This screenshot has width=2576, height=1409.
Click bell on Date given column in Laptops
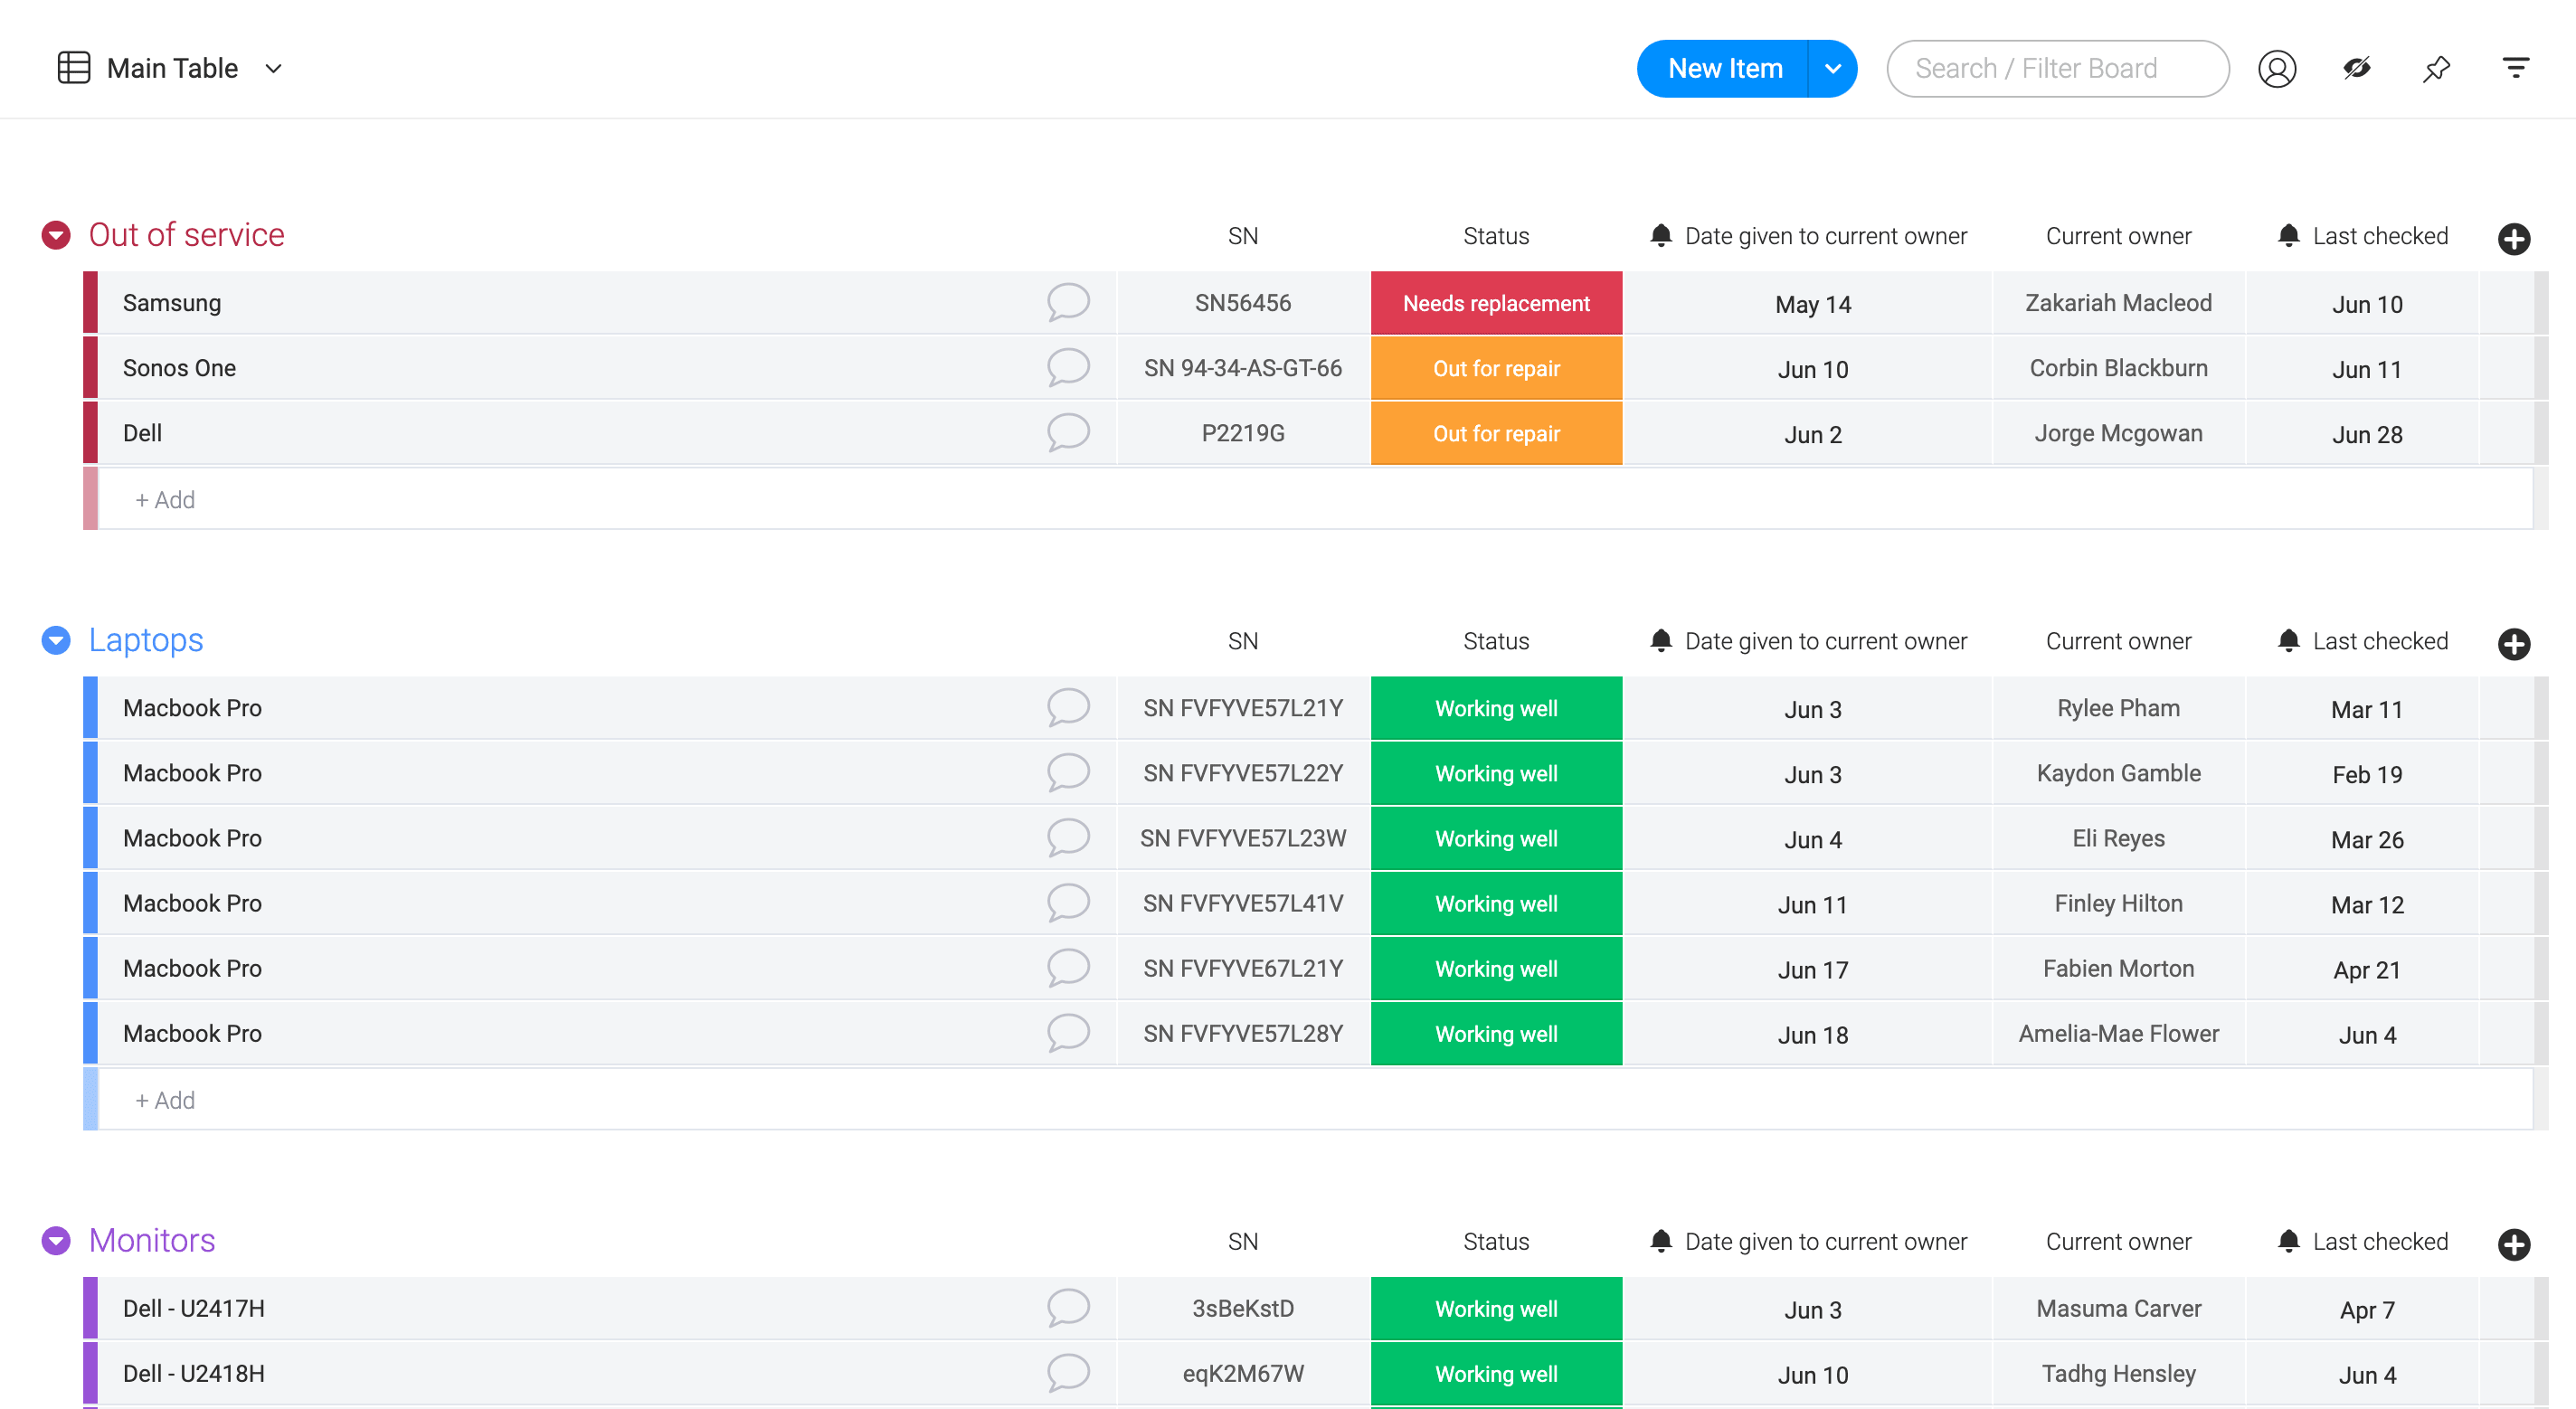(x=1661, y=641)
